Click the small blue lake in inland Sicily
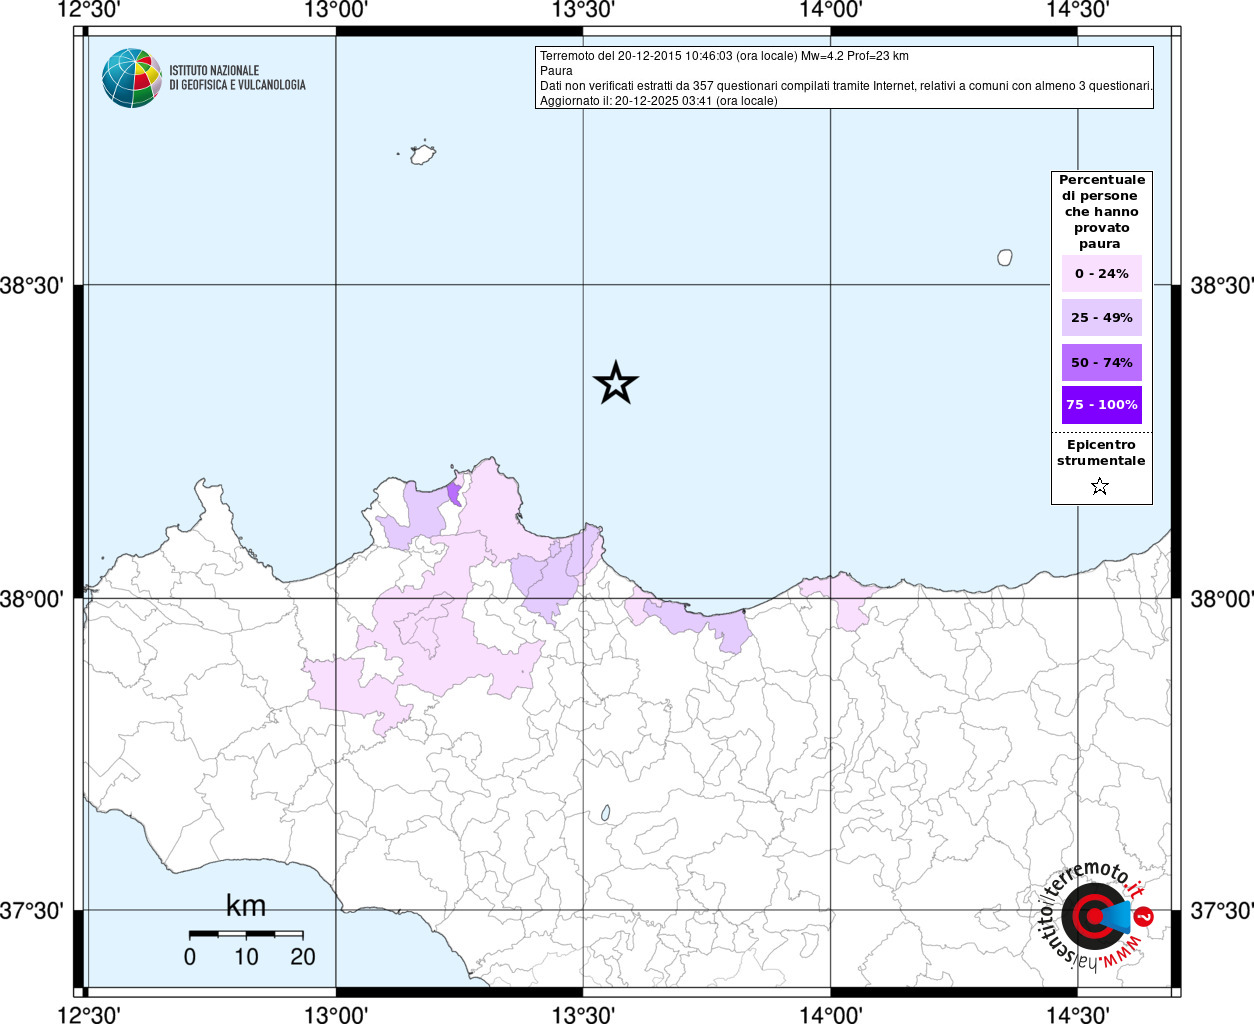 [605, 814]
